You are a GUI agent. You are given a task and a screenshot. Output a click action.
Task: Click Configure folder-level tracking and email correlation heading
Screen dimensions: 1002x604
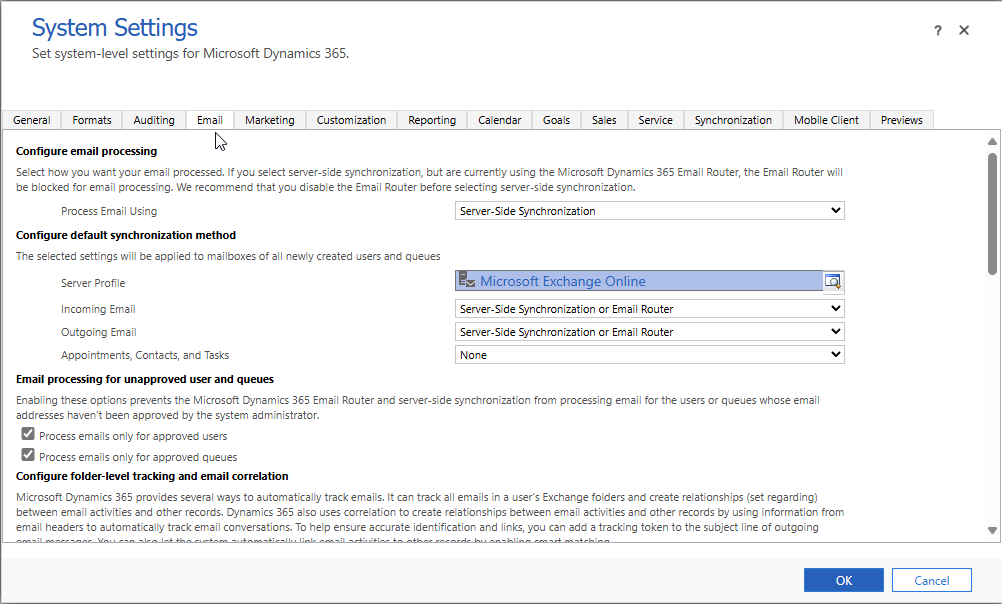pos(152,476)
